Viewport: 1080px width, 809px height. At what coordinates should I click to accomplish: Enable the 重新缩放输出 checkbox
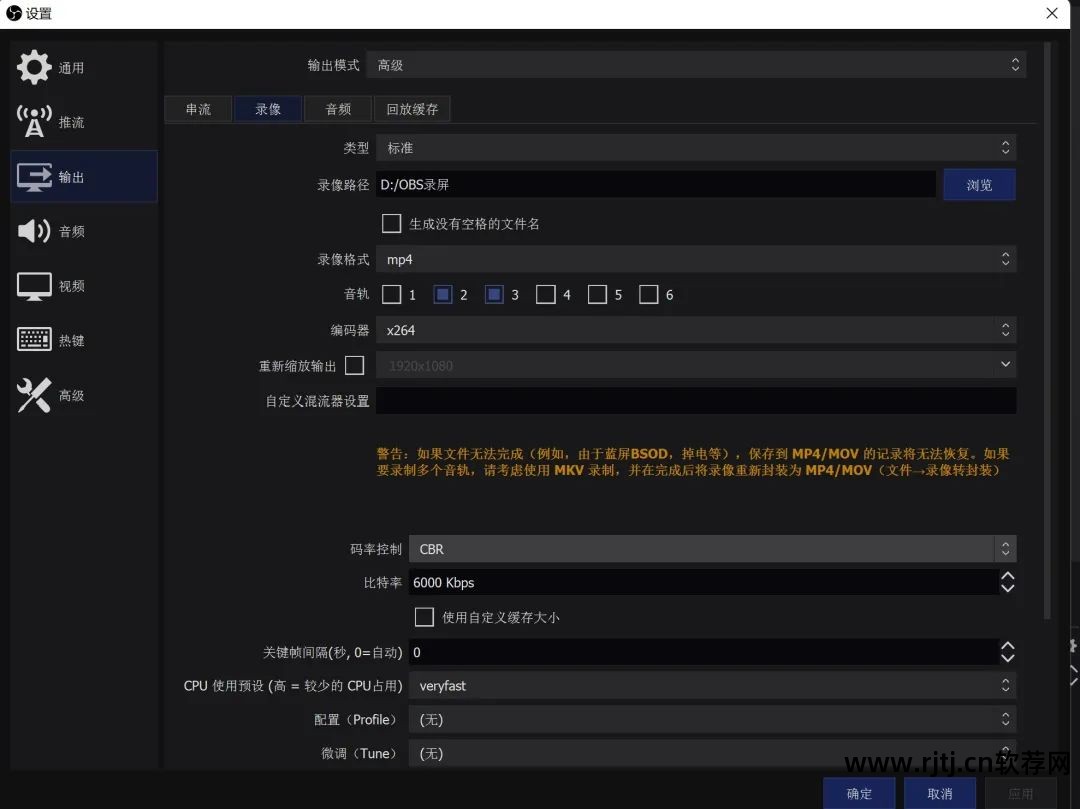[x=354, y=365]
